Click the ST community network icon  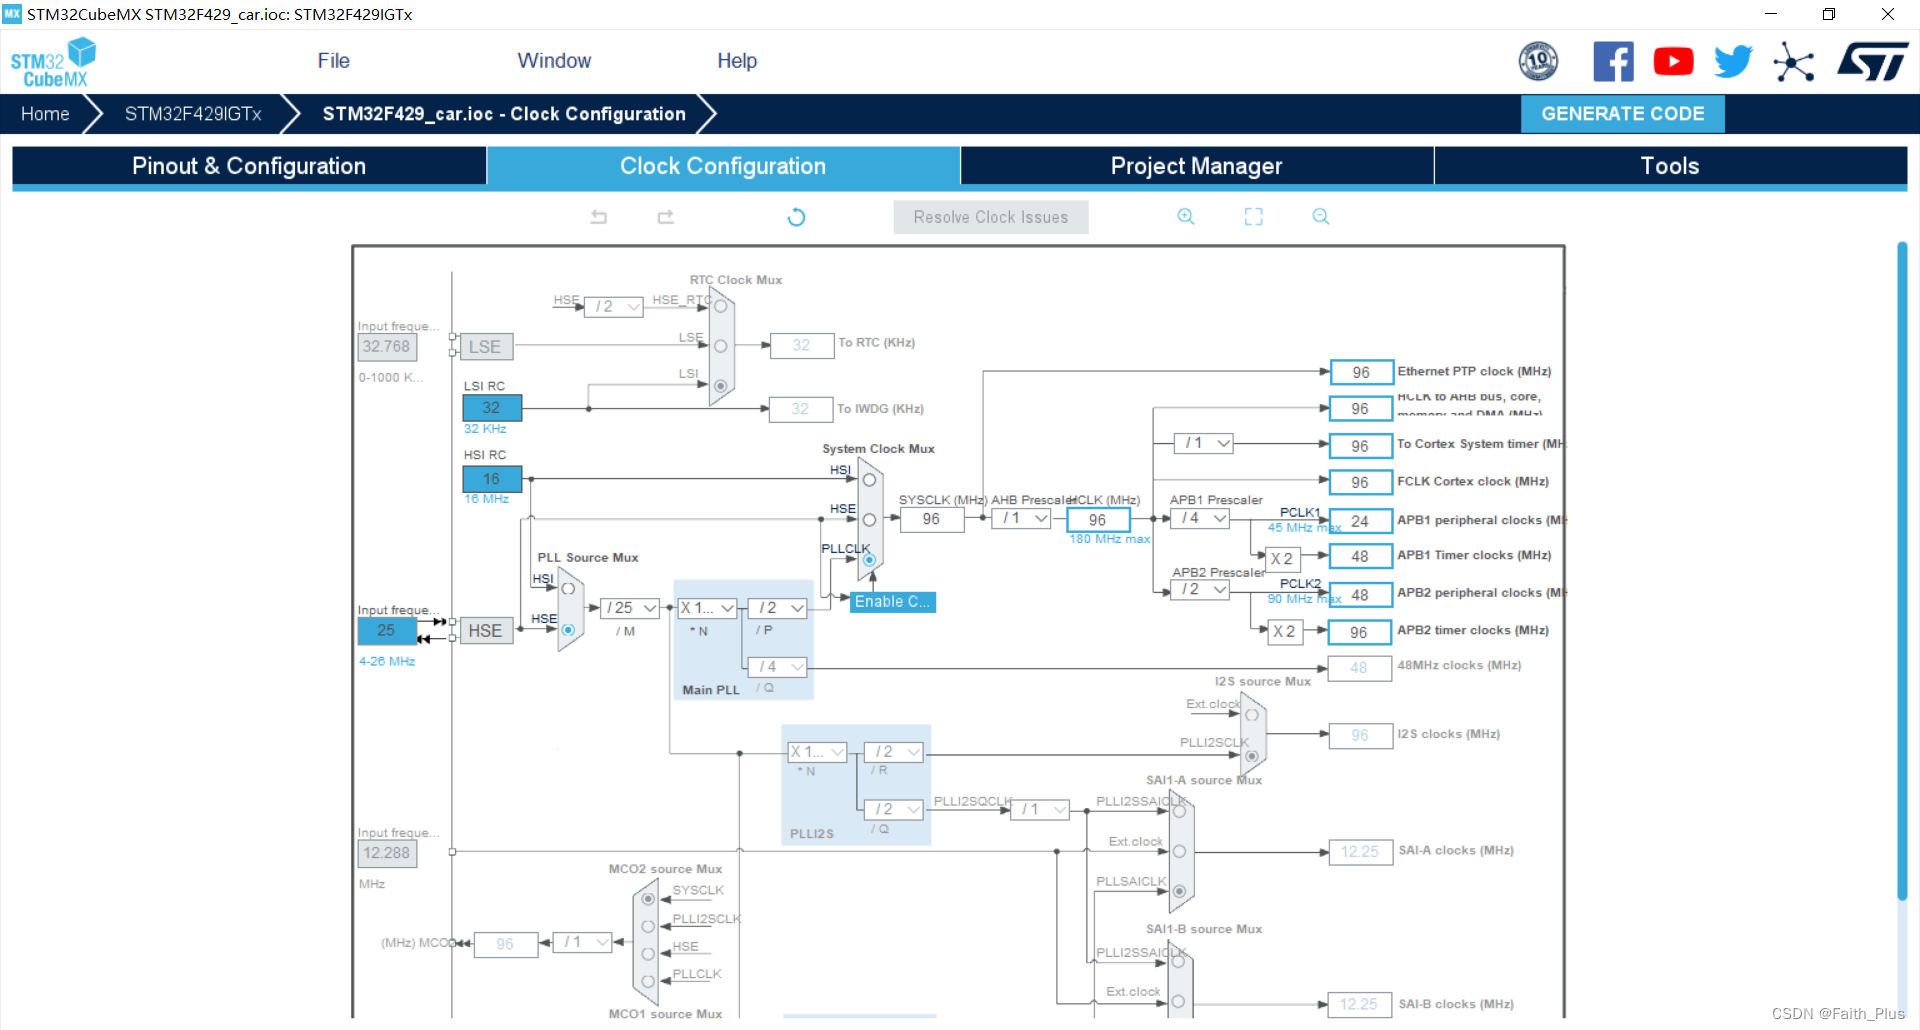point(1794,62)
